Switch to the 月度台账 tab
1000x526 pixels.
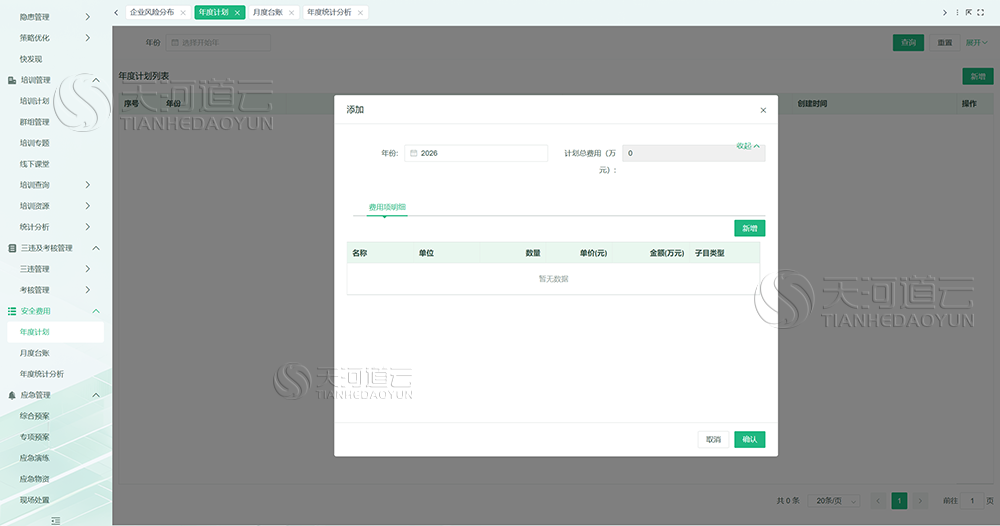pos(268,12)
